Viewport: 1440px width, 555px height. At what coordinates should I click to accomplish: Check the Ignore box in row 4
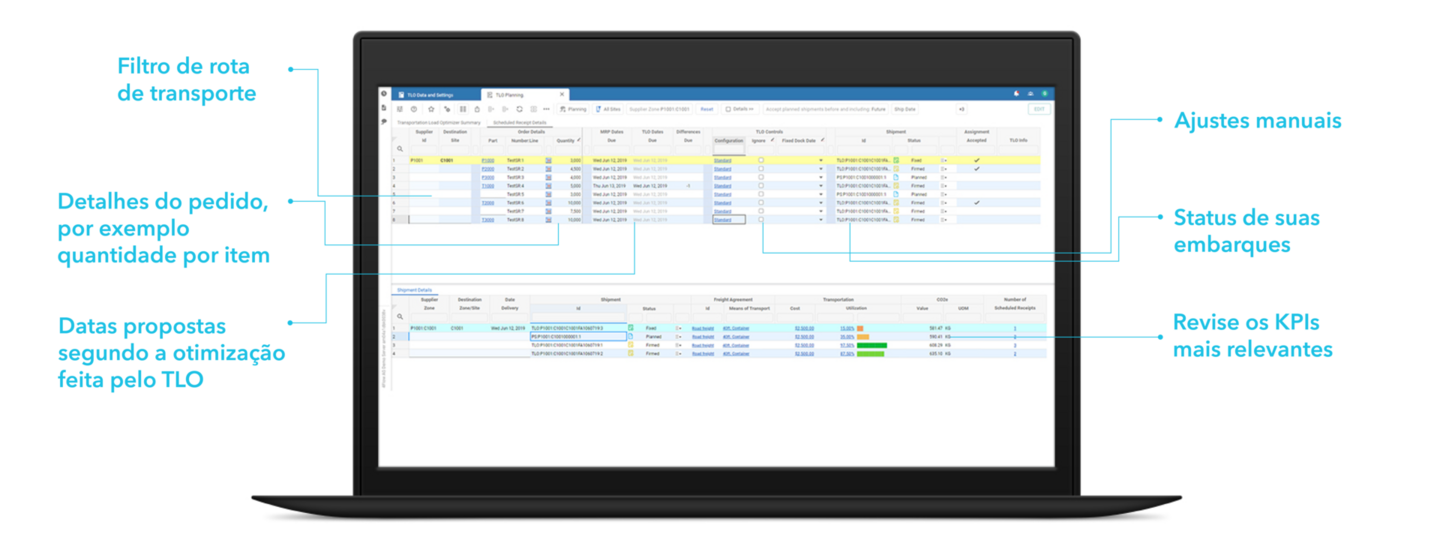(760, 186)
